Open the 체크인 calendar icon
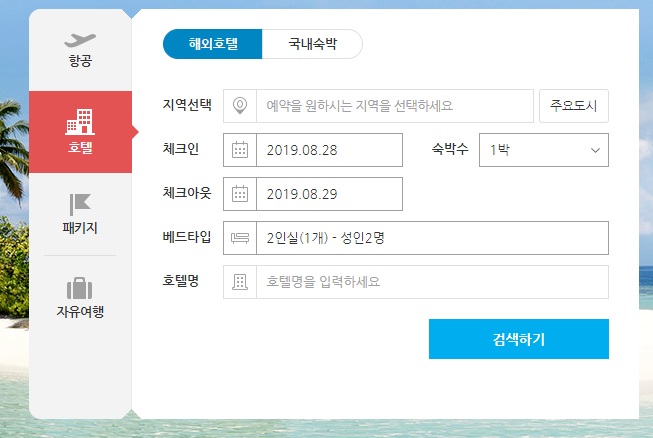This screenshot has height=438, width=653. 240,150
